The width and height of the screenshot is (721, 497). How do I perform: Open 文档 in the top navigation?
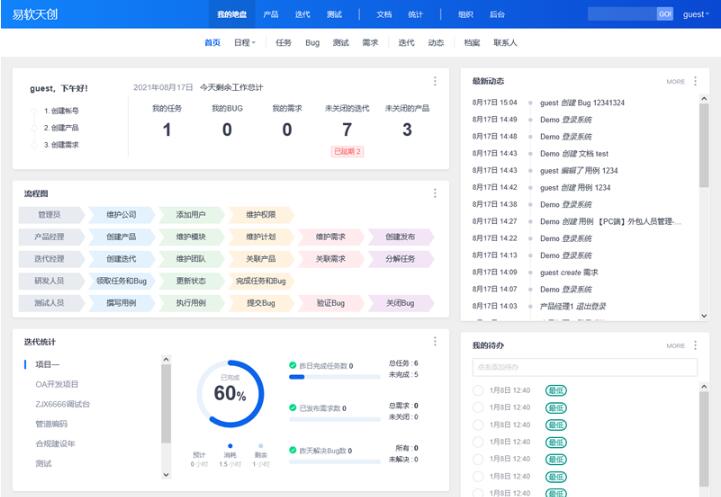point(384,14)
